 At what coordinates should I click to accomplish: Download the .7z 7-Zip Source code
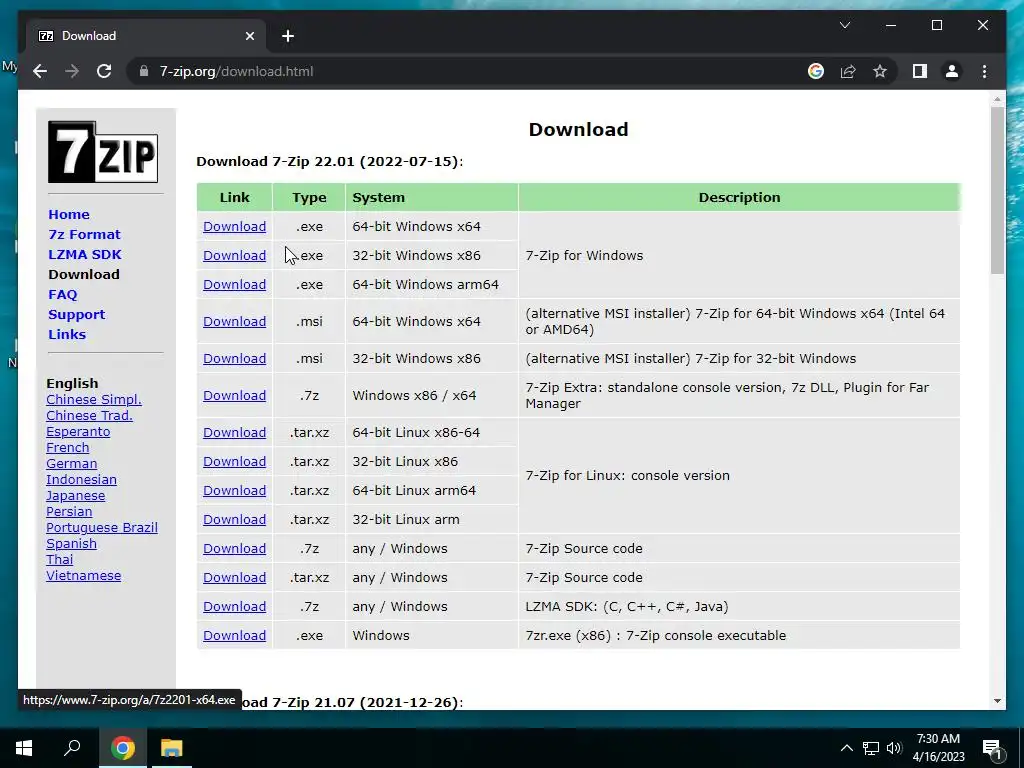[234, 549]
